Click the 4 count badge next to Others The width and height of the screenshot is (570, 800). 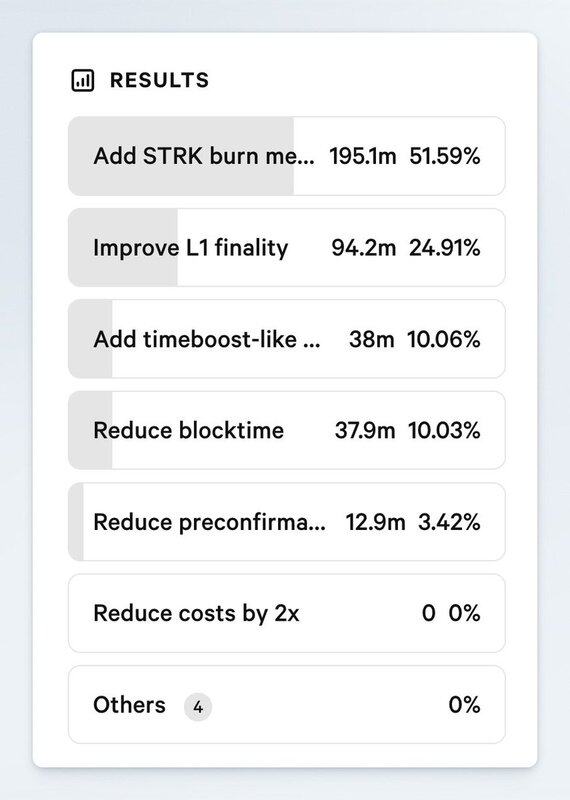198,707
